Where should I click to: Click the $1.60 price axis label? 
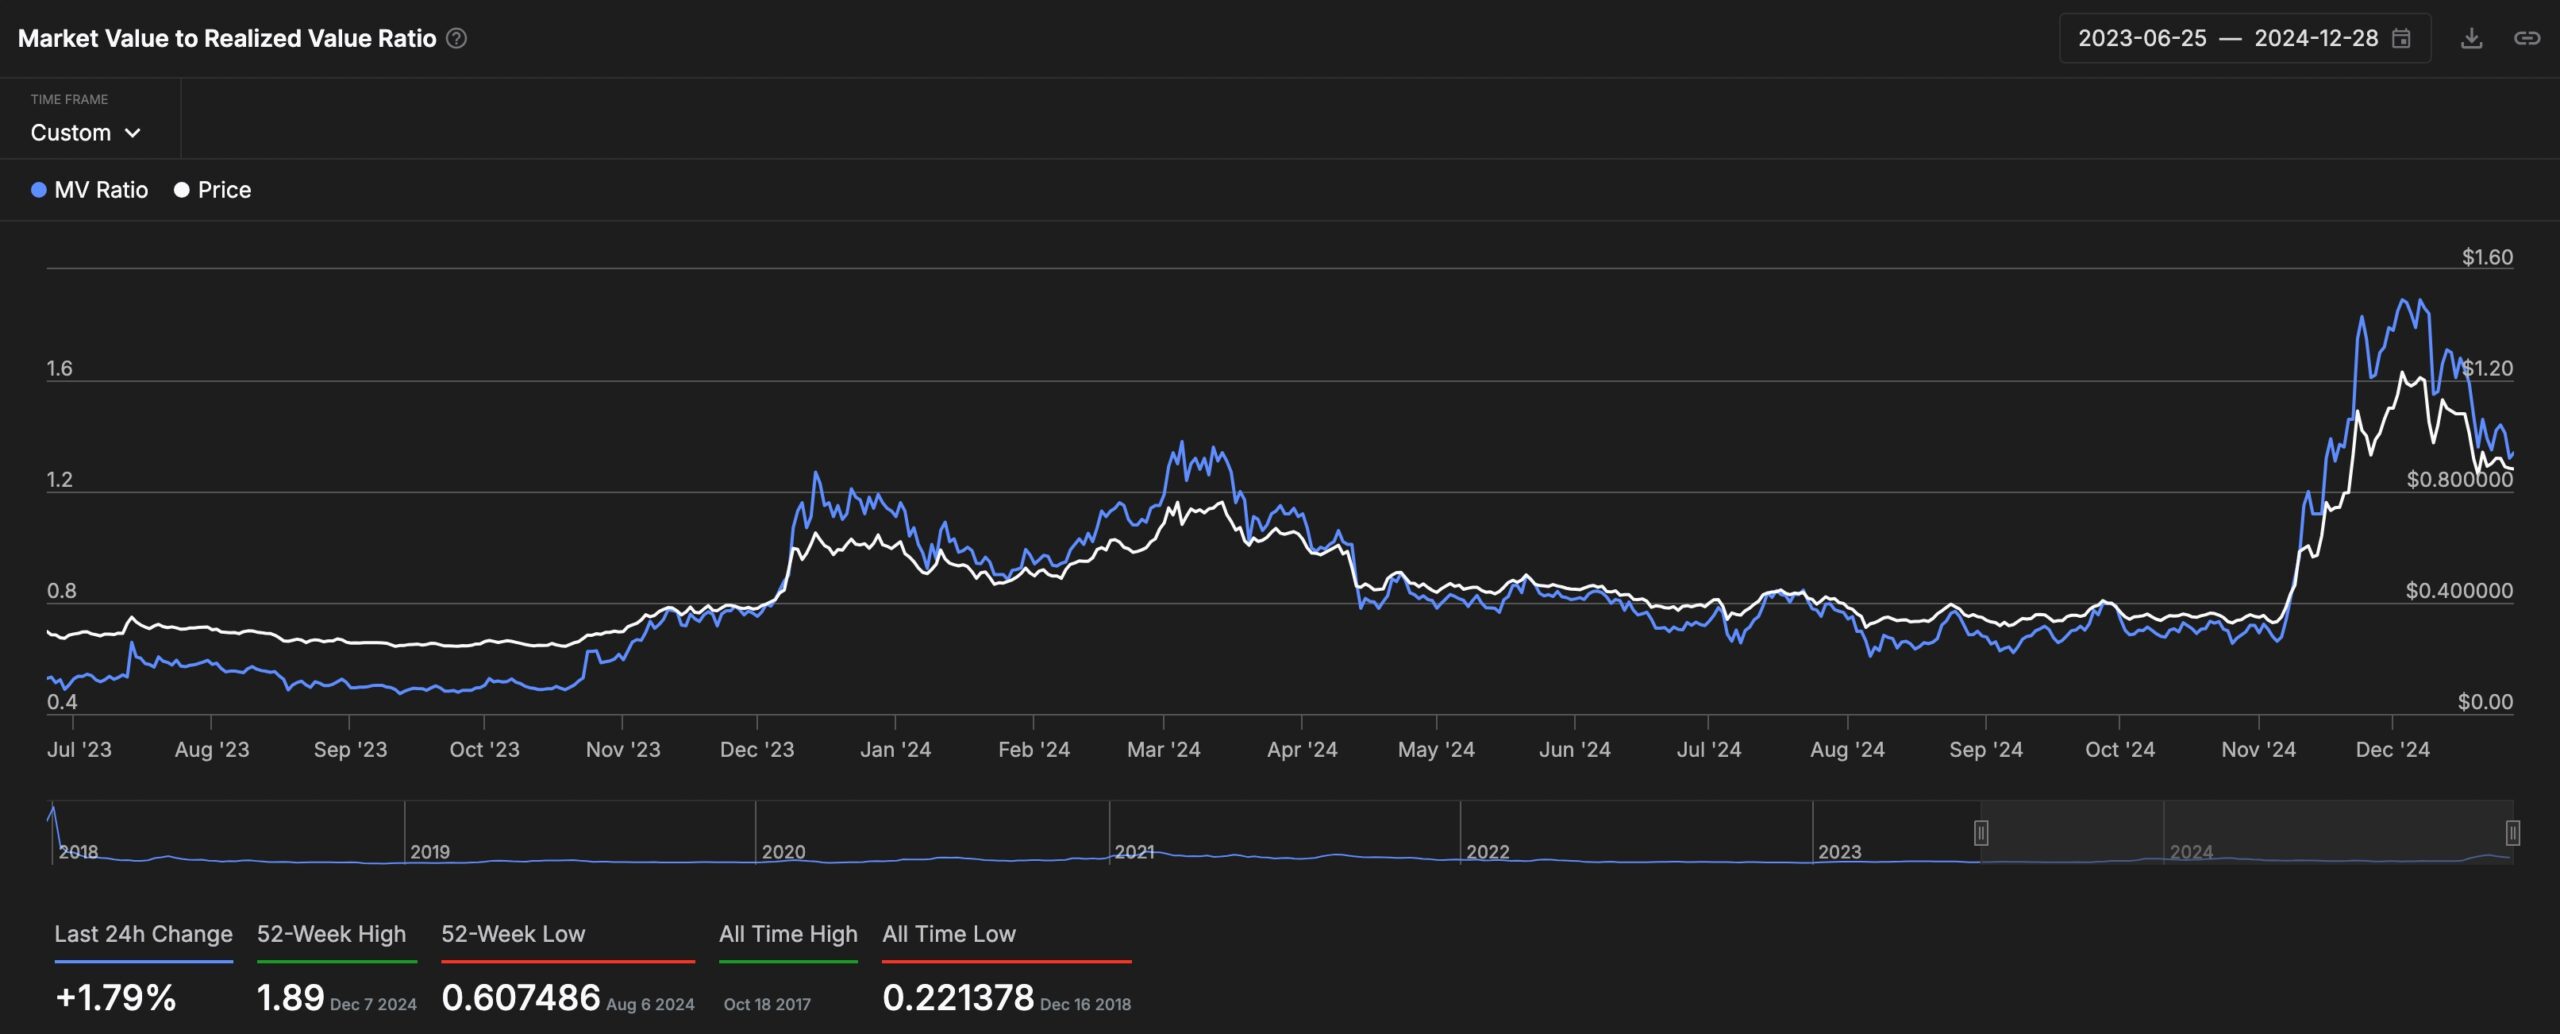coord(2487,257)
